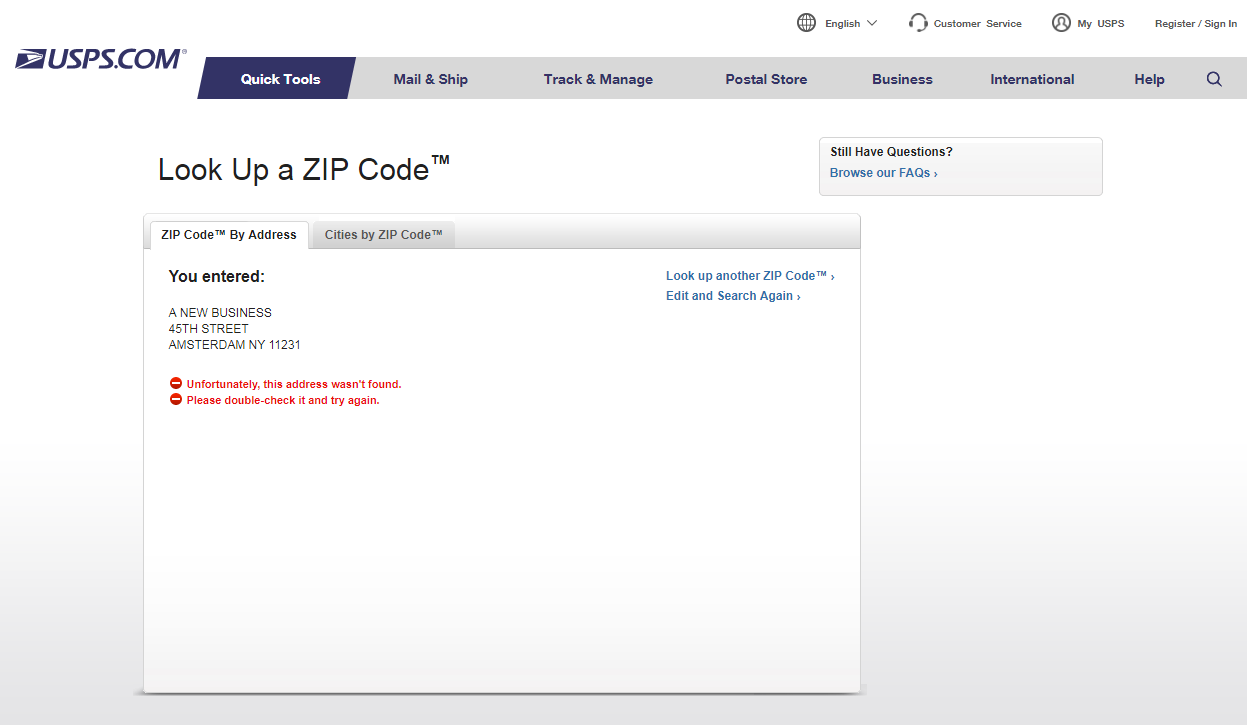Open site search via magnifier icon

[1214, 79]
